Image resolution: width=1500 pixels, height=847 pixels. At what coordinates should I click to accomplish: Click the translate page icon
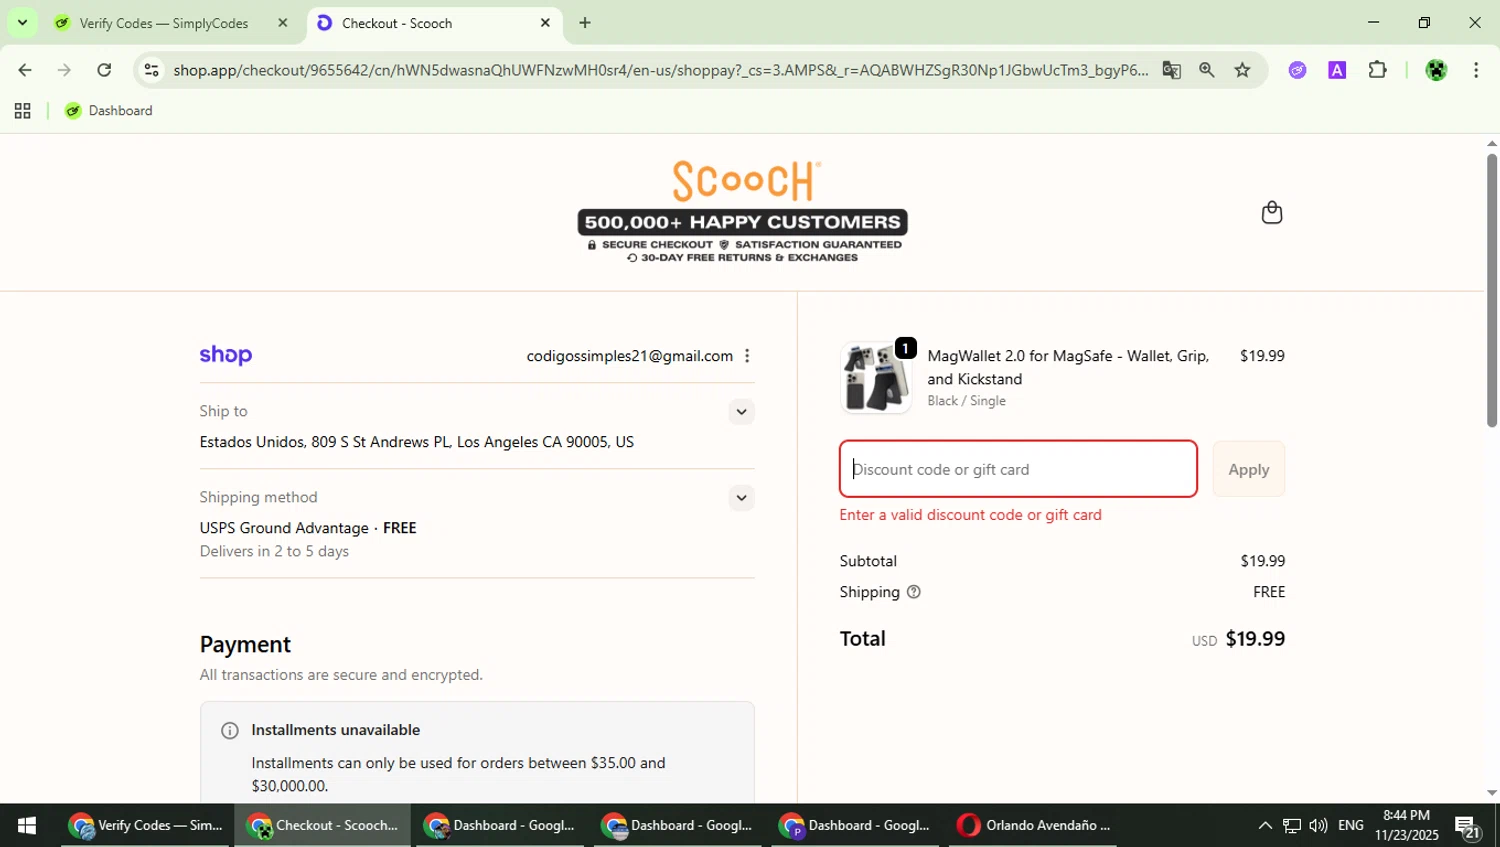tap(1171, 70)
